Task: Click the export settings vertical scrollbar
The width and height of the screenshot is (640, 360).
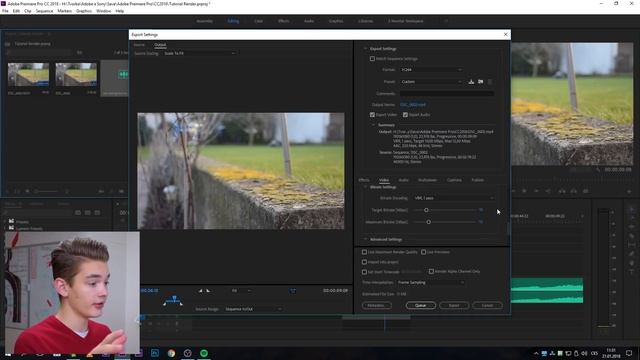Action: point(508,229)
